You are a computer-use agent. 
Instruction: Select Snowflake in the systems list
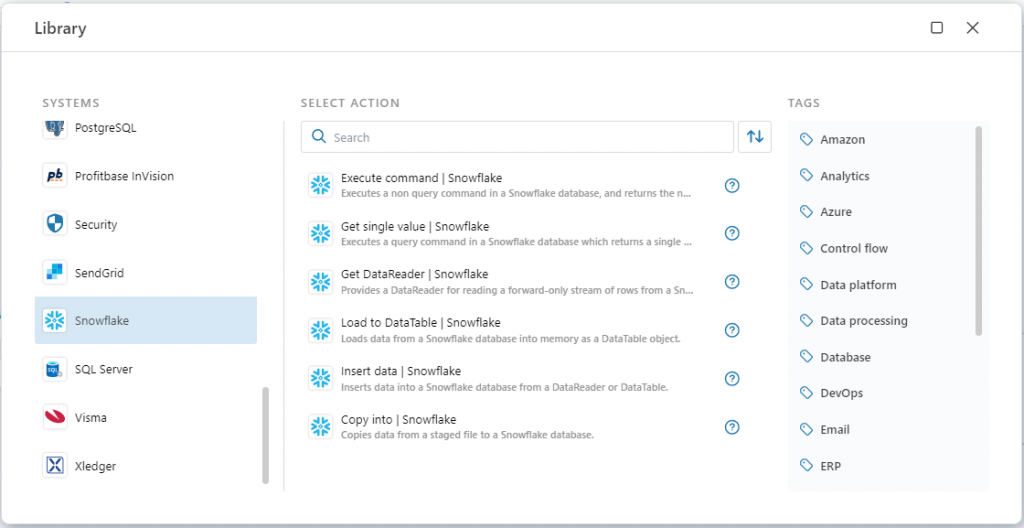coord(145,321)
